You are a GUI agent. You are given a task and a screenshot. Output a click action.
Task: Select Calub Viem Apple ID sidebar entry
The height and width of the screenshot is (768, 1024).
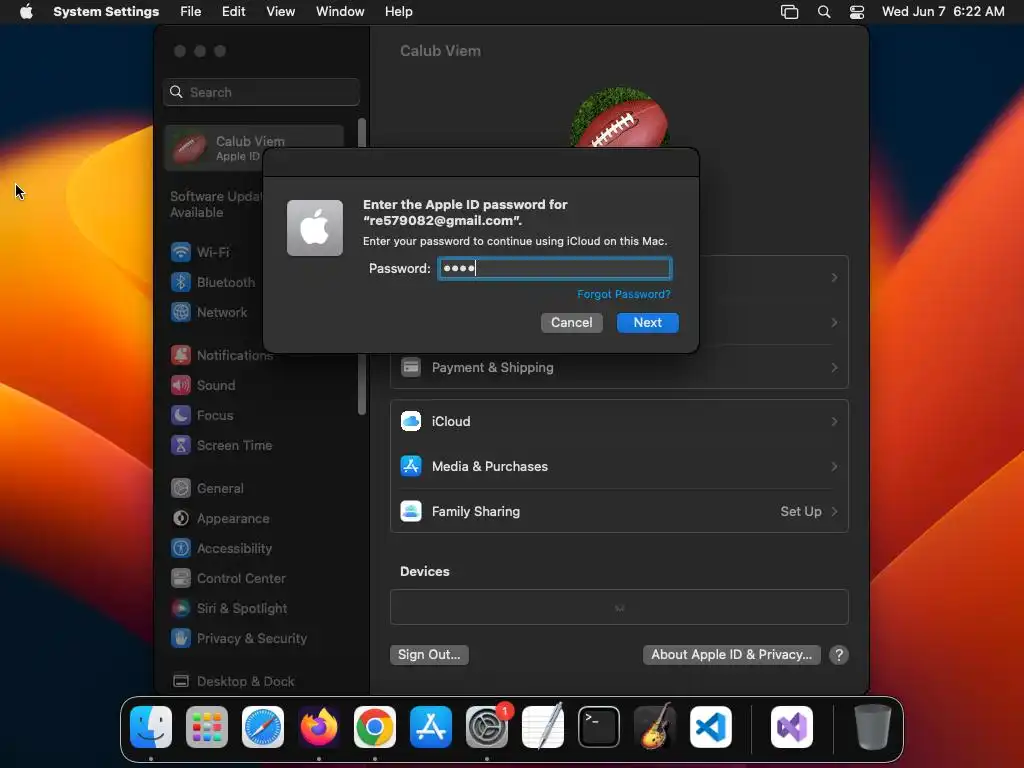coord(255,148)
